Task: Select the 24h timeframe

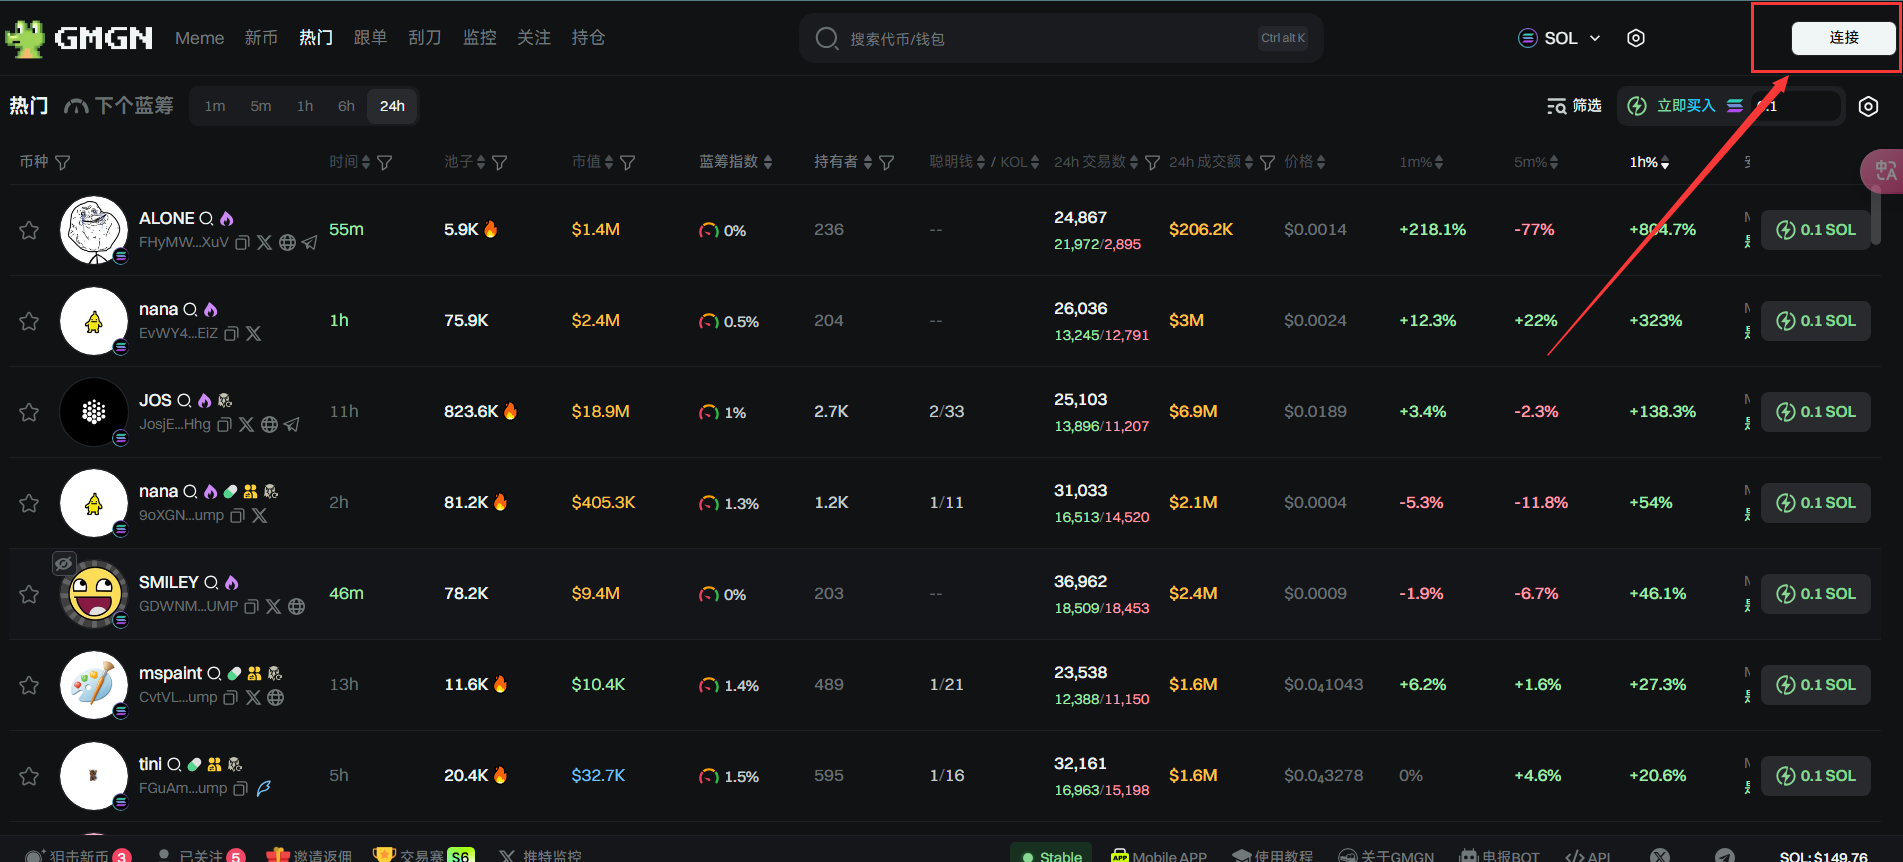Action: pos(392,106)
